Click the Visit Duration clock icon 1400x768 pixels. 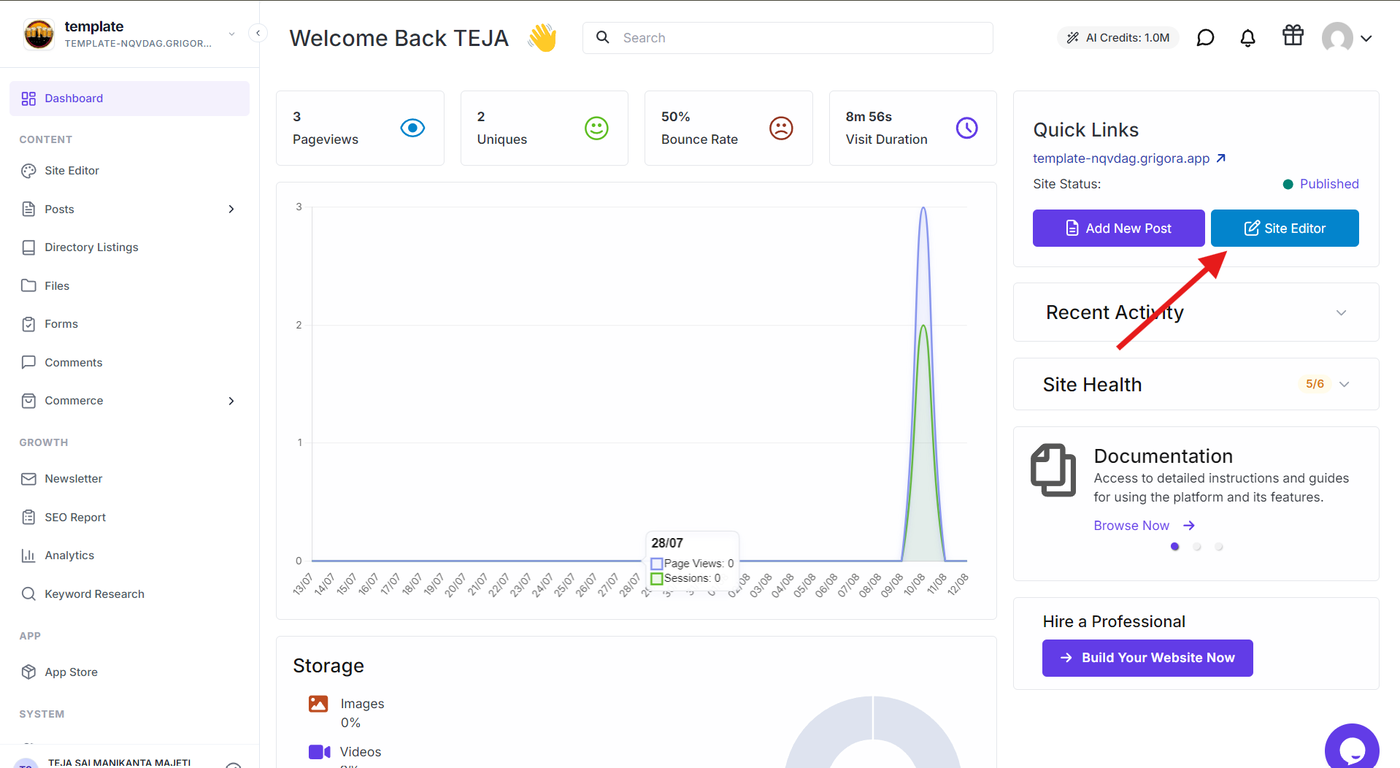967,128
